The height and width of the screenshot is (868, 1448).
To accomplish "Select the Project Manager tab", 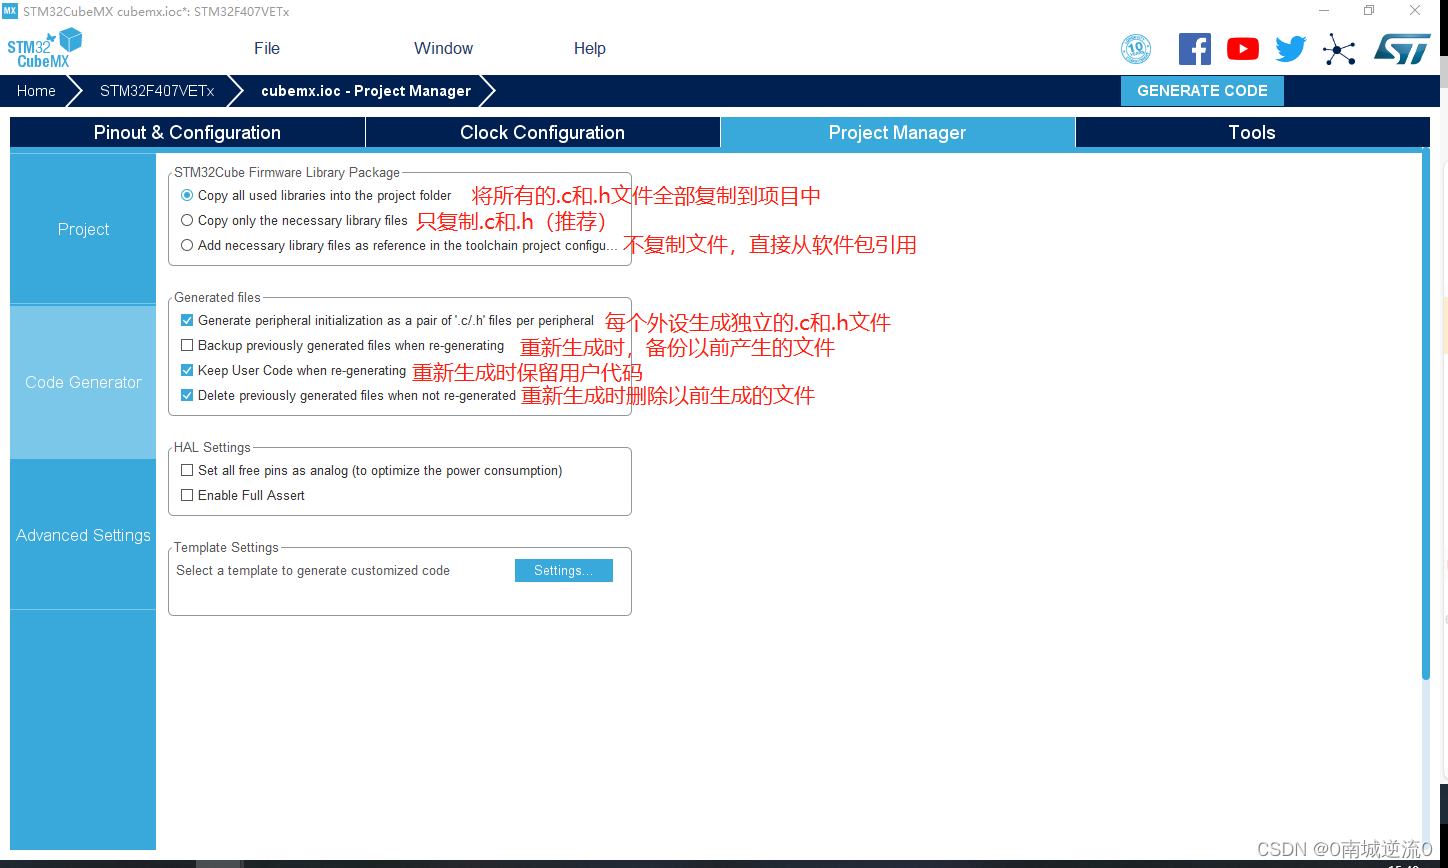I will click(x=898, y=132).
